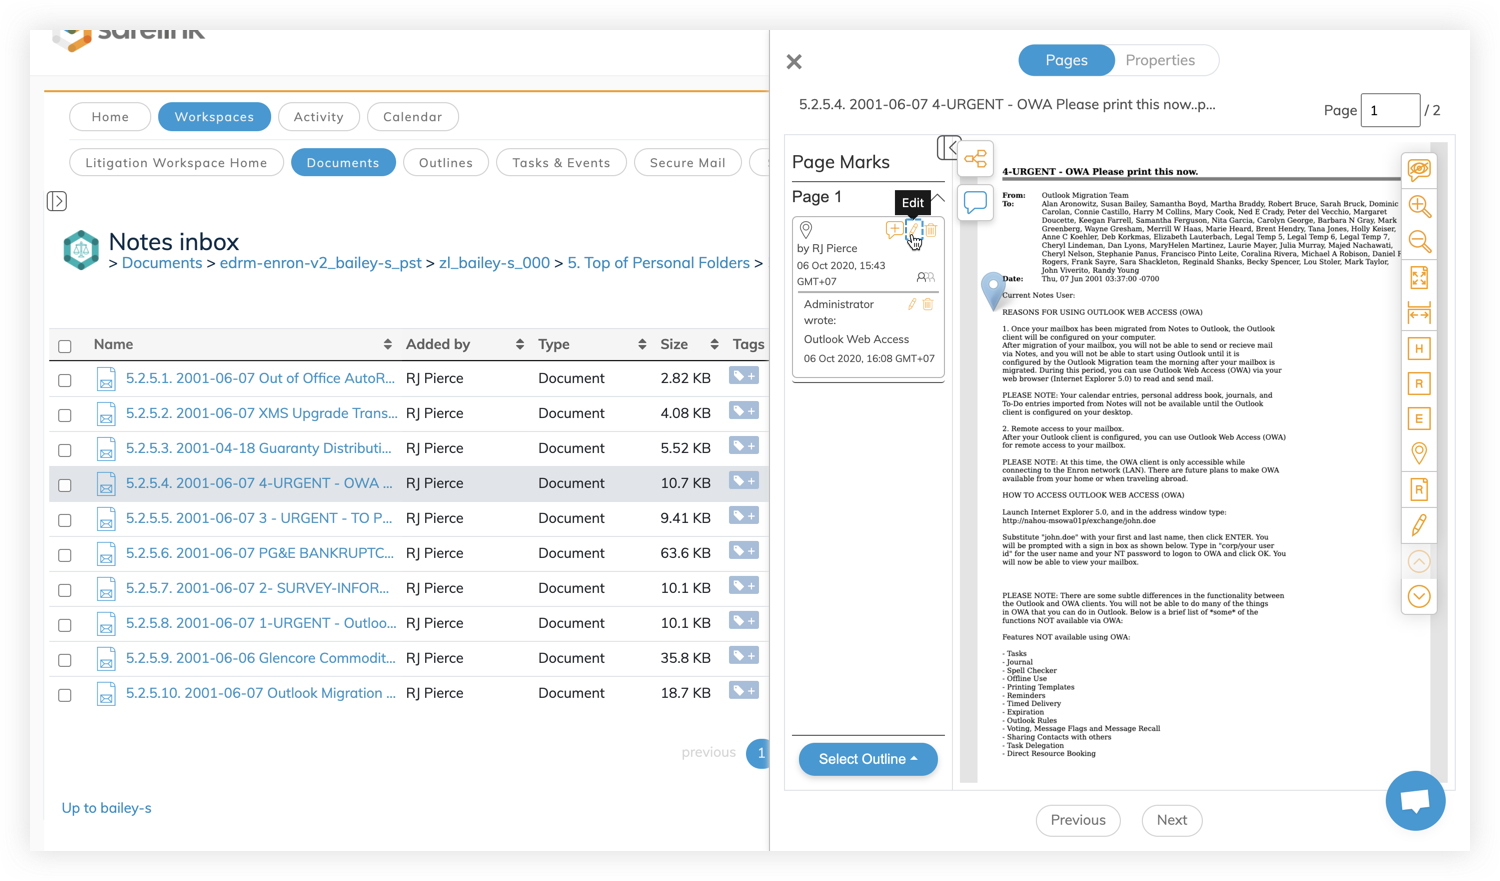This screenshot has height=881, width=1500.
Task: Select the E annotation tool
Action: pos(1419,419)
